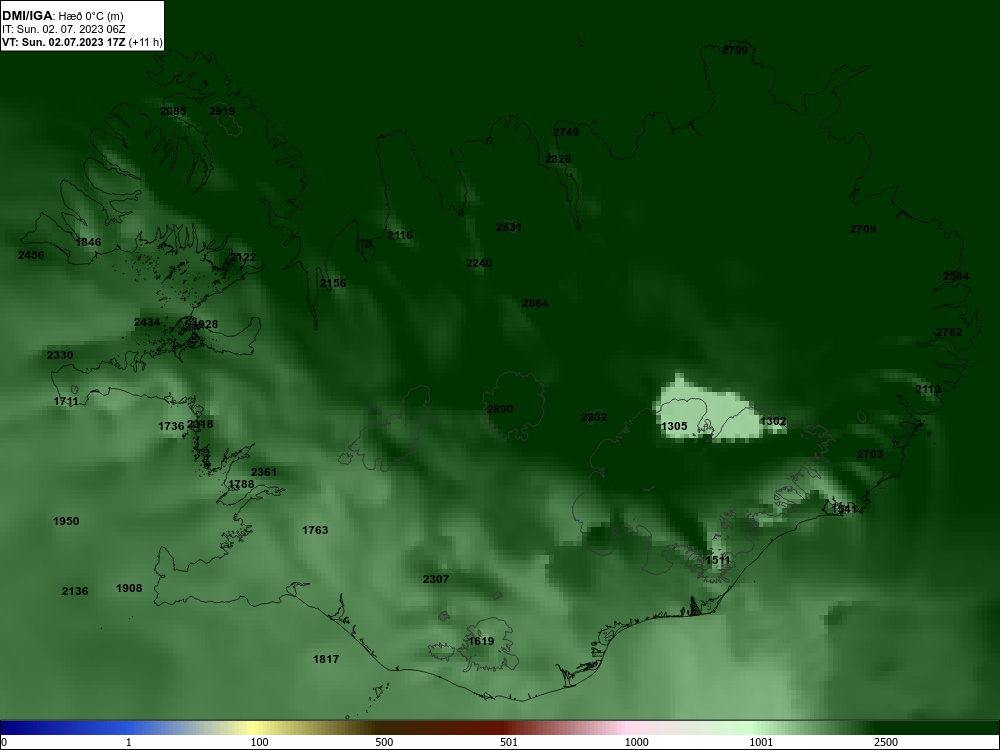Click the 2122 value label

(243, 257)
